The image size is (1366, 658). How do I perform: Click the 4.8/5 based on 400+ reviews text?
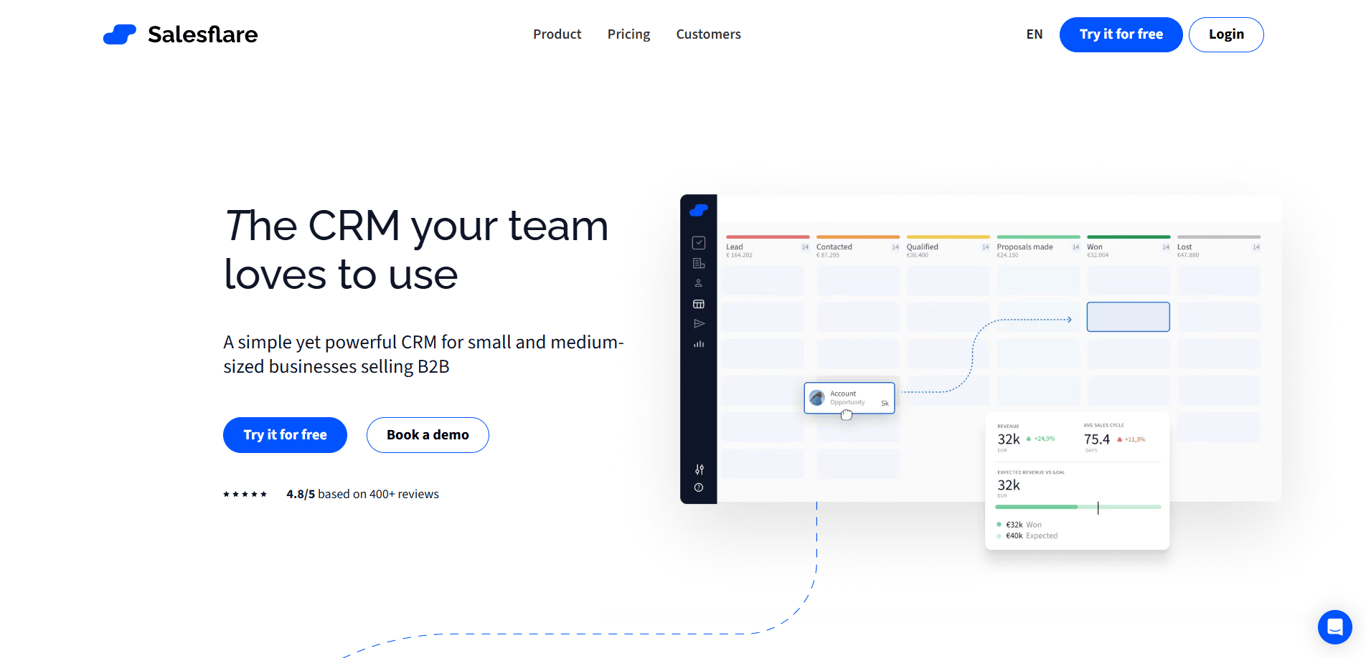[362, 494]
